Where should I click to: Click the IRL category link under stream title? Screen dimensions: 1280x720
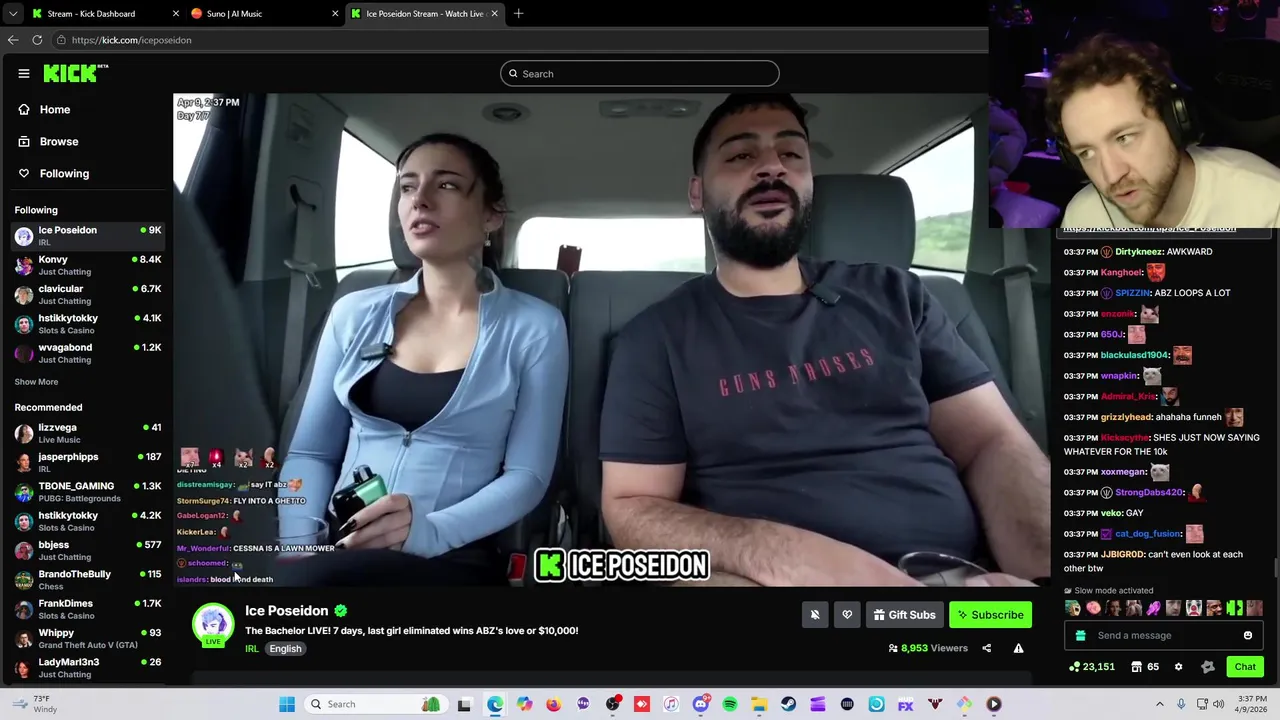pyautogui.click(x=252, y=649)
